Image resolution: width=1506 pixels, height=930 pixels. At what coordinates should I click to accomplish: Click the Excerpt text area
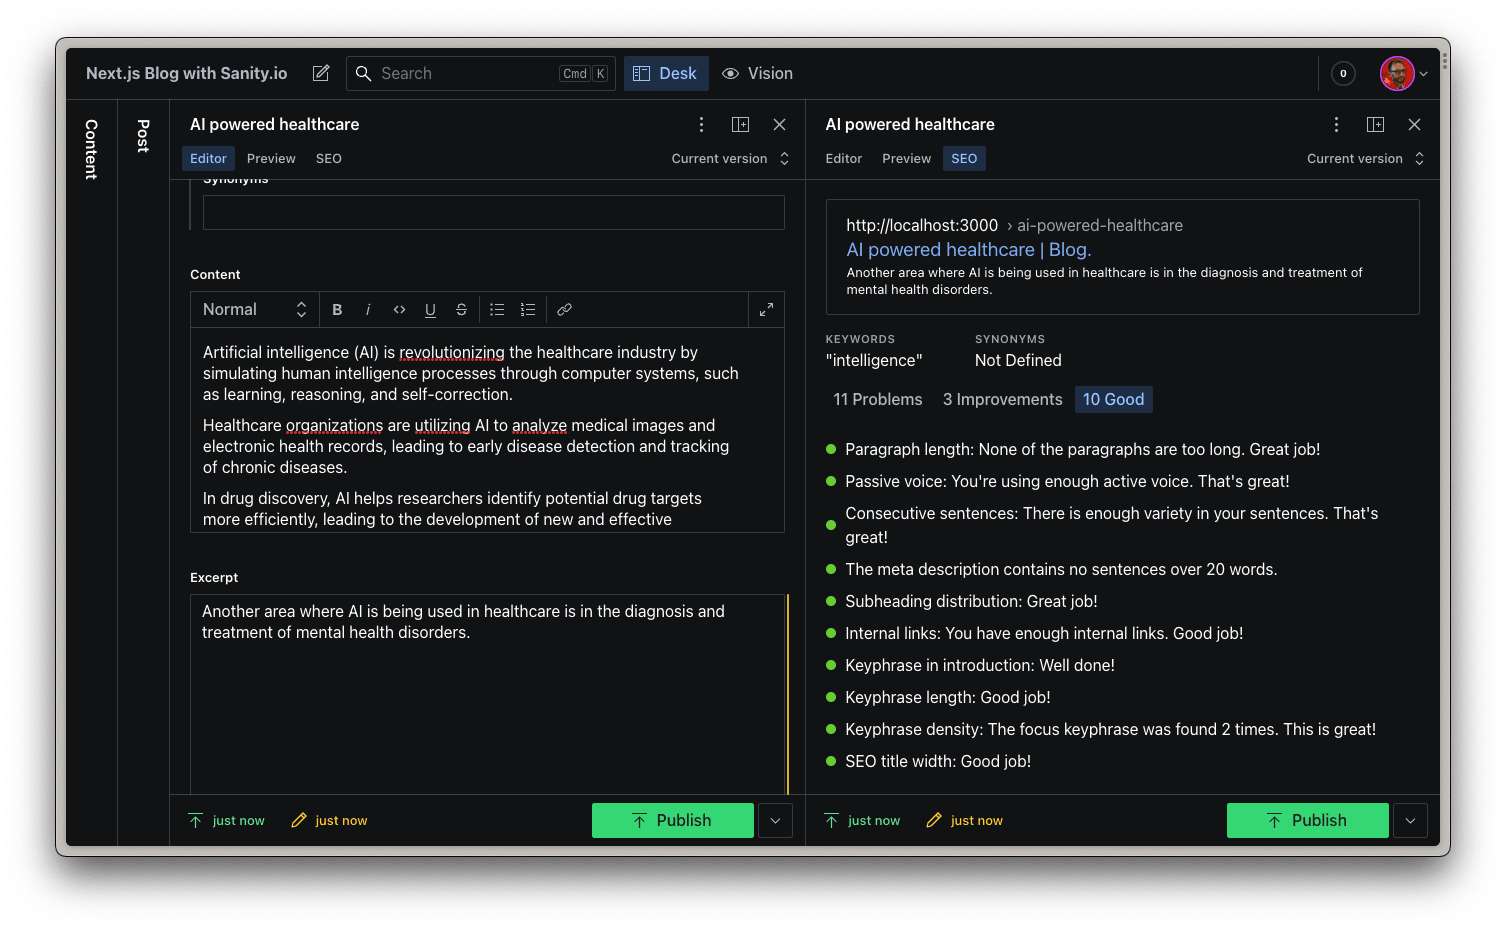[488, 694]
